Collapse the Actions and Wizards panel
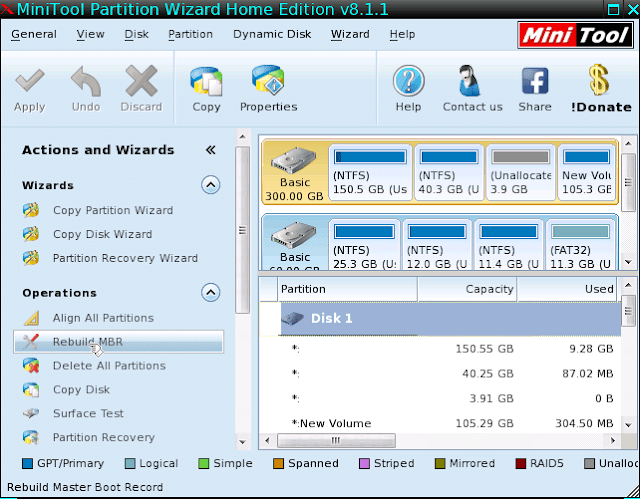The image size is (640, 499). 210,150
